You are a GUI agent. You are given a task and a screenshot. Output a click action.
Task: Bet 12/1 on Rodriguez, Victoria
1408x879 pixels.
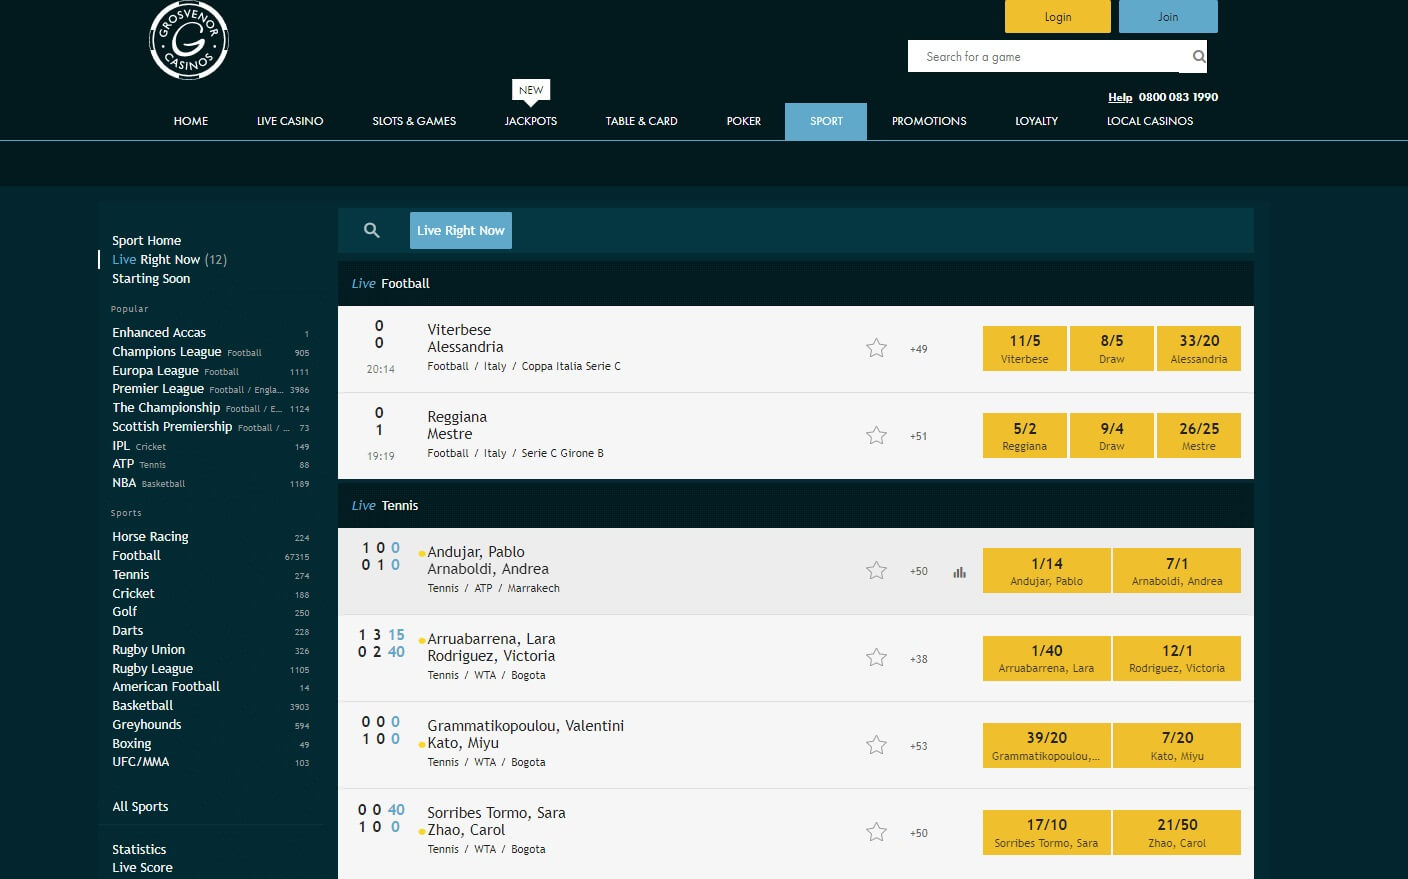(1177, 658)
